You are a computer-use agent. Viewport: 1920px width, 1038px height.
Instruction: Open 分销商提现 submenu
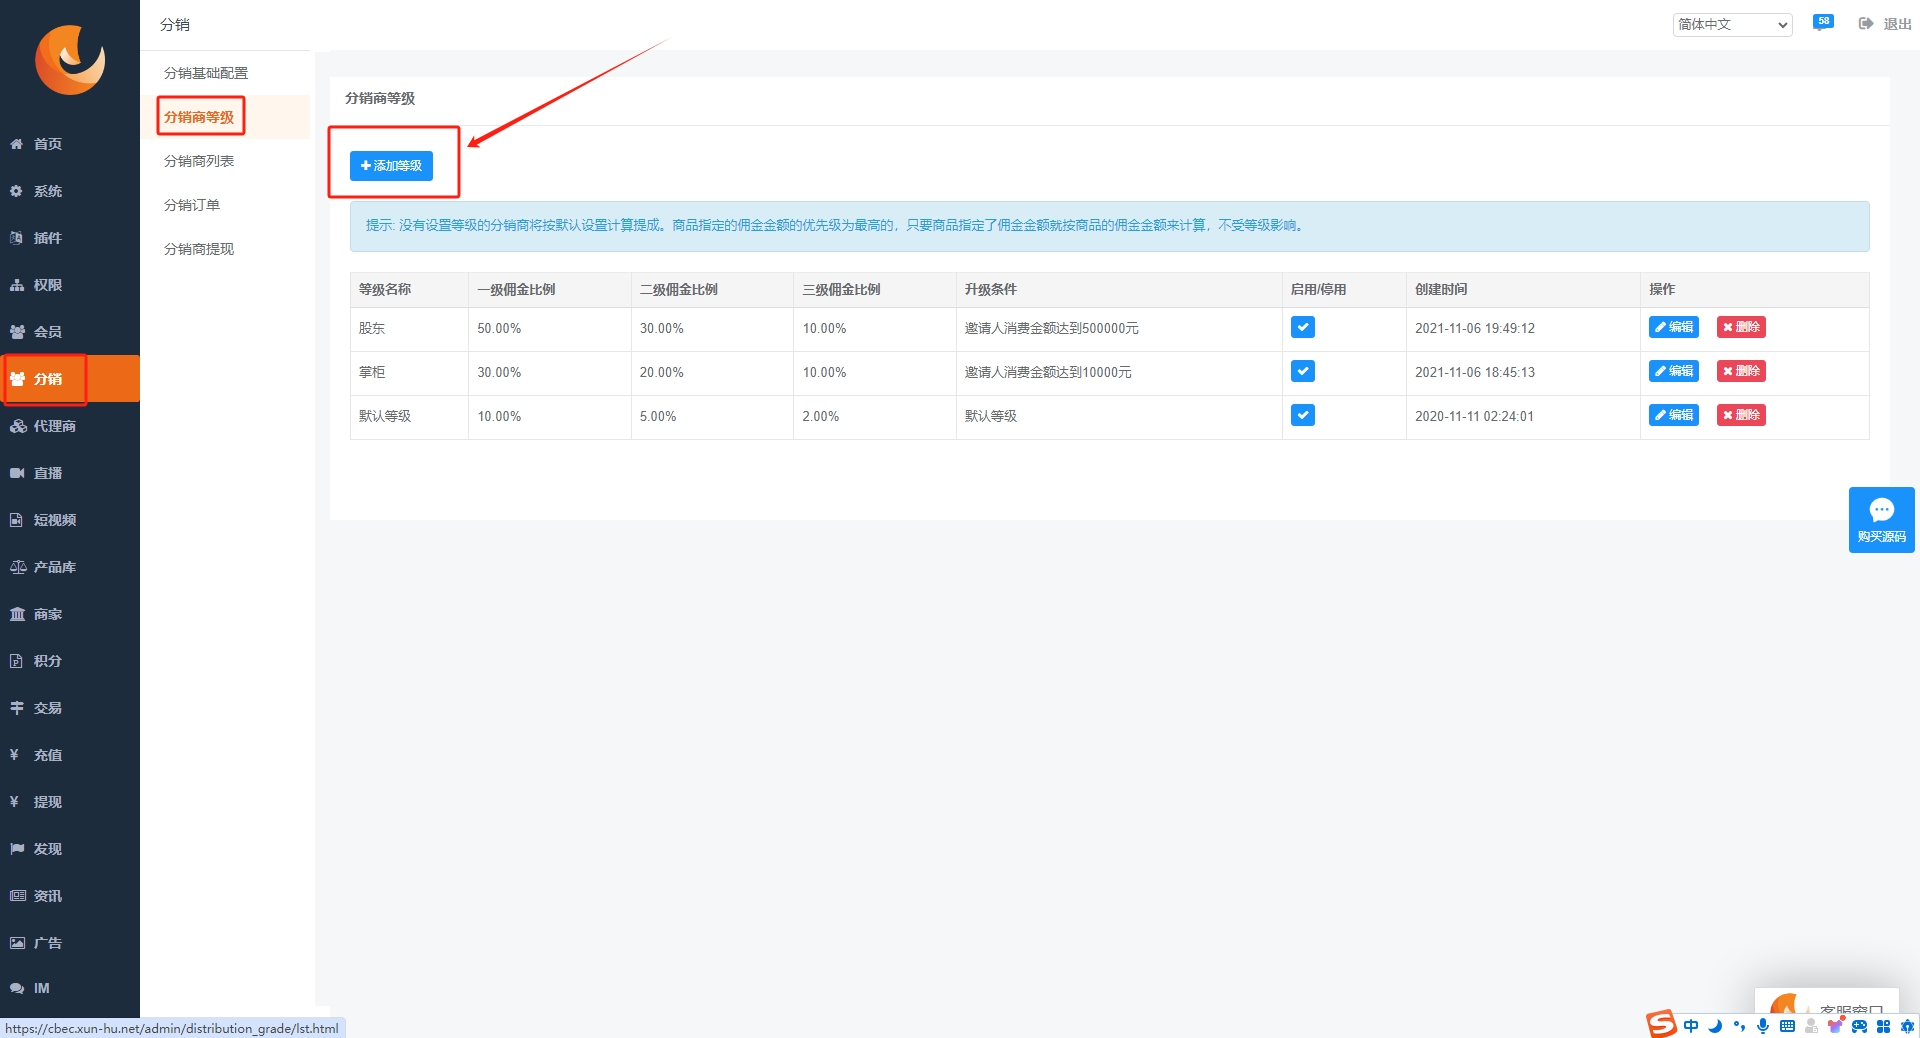click(199, 249)
